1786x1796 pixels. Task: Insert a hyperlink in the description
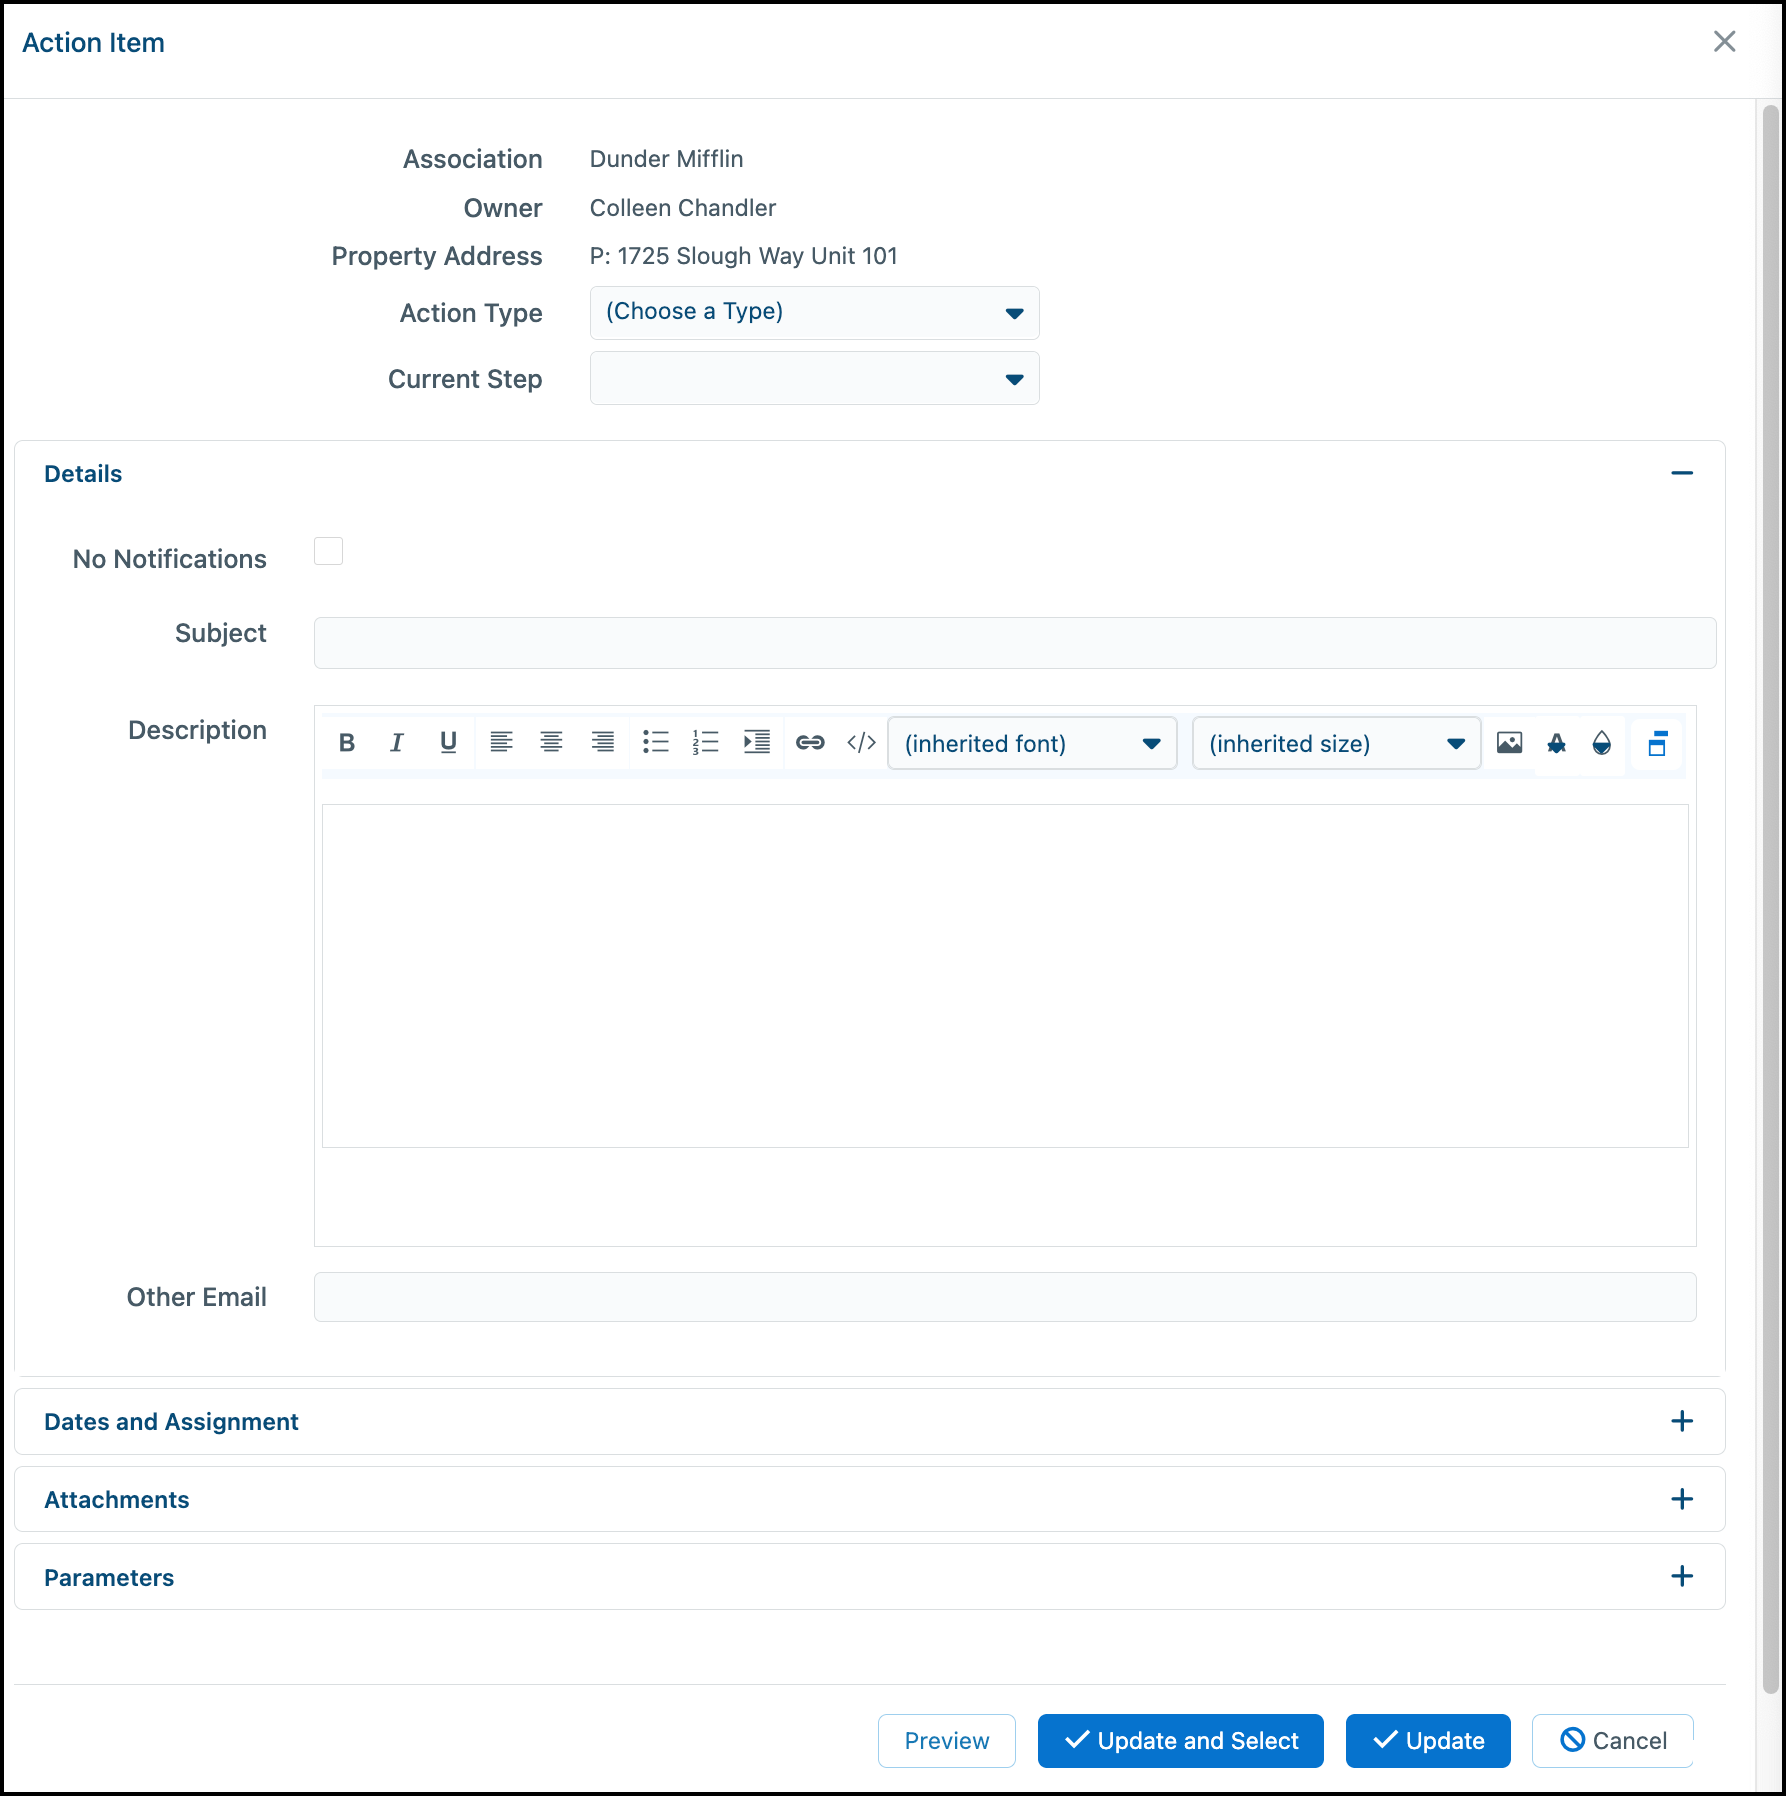click(x=810, y=743)
